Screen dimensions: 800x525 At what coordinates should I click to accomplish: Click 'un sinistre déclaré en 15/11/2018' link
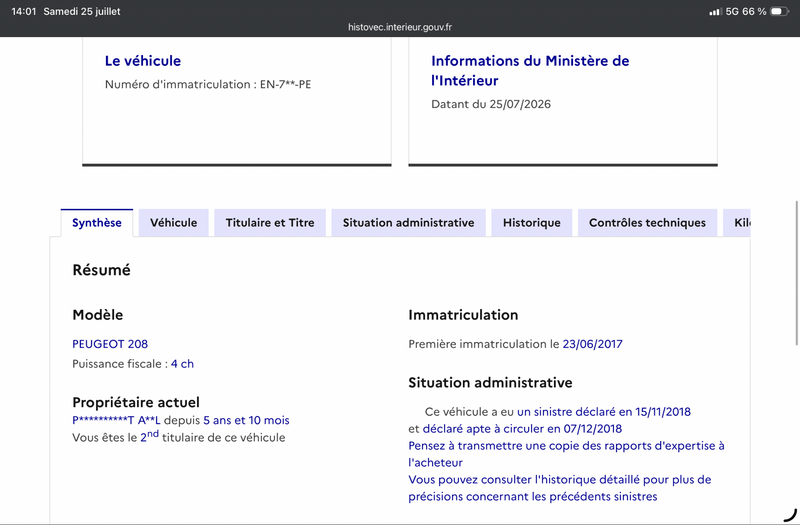(x=604, y=412)
